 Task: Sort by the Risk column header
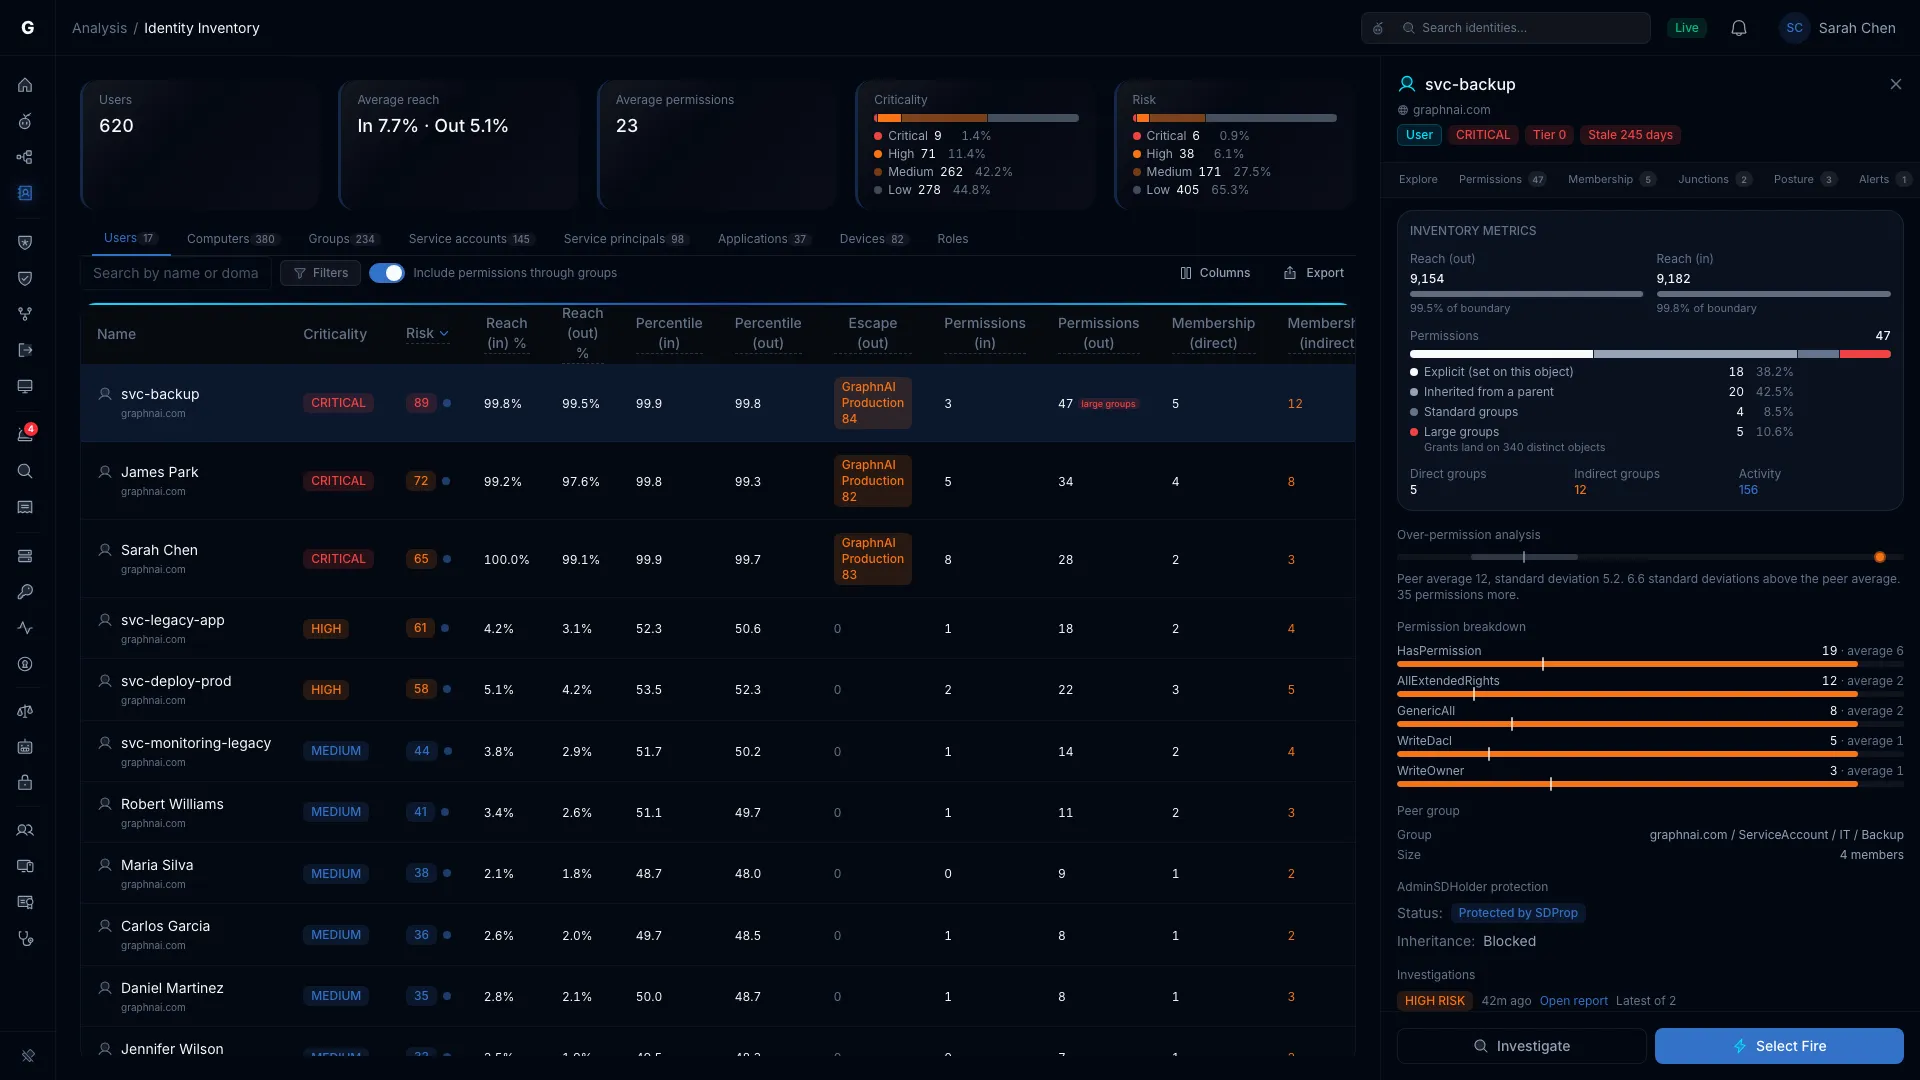tap(427, 334)
